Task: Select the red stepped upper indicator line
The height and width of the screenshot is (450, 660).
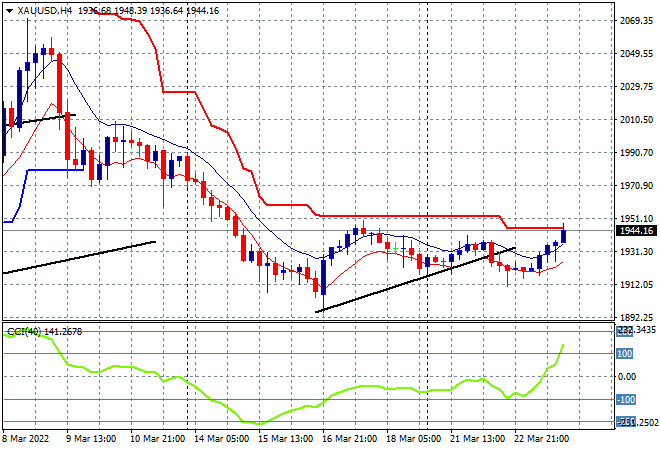Action: [x=400, y=215]
